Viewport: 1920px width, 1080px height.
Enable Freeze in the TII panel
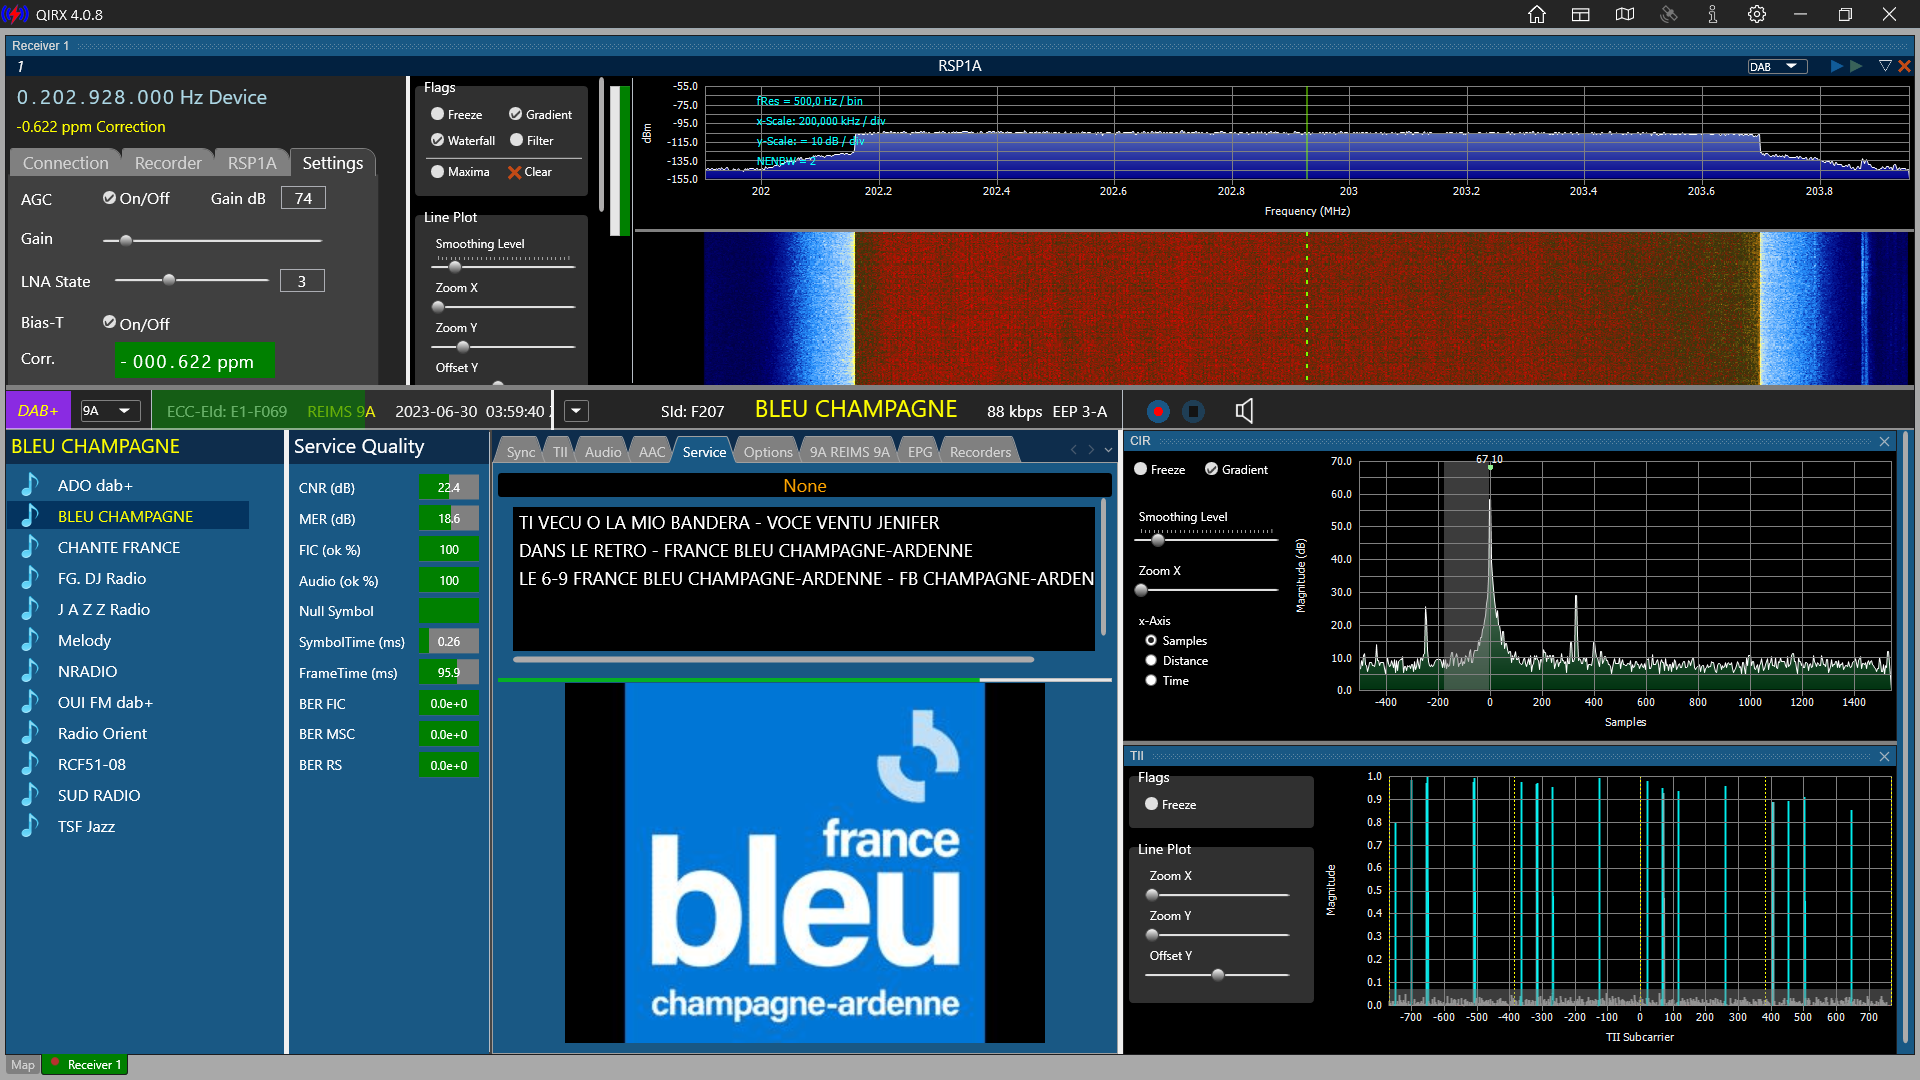pyautogui.click(x=1151, y=804)
